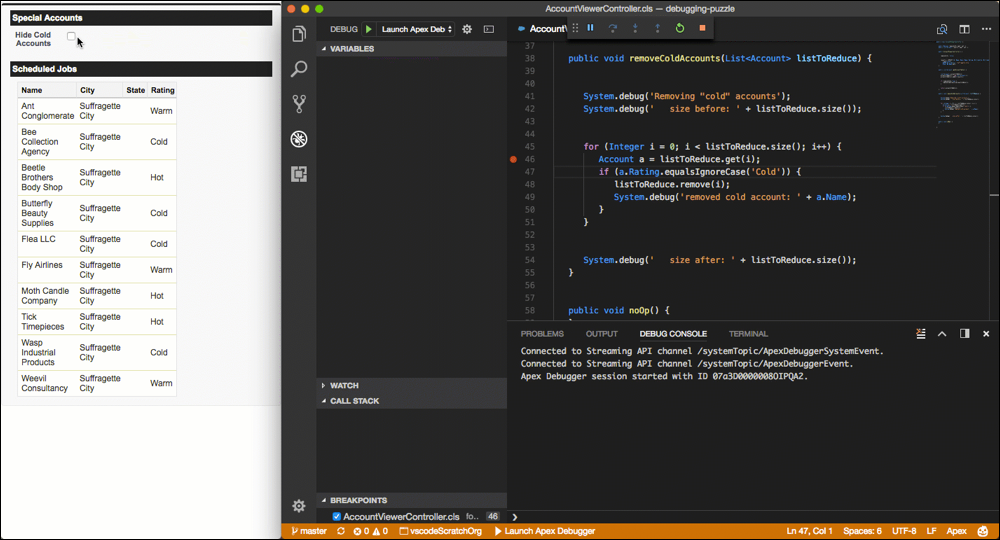Viewport: 1000px width, 540px height.
Task: Click the Apex language mode indicator
Action: click(956, 531)
